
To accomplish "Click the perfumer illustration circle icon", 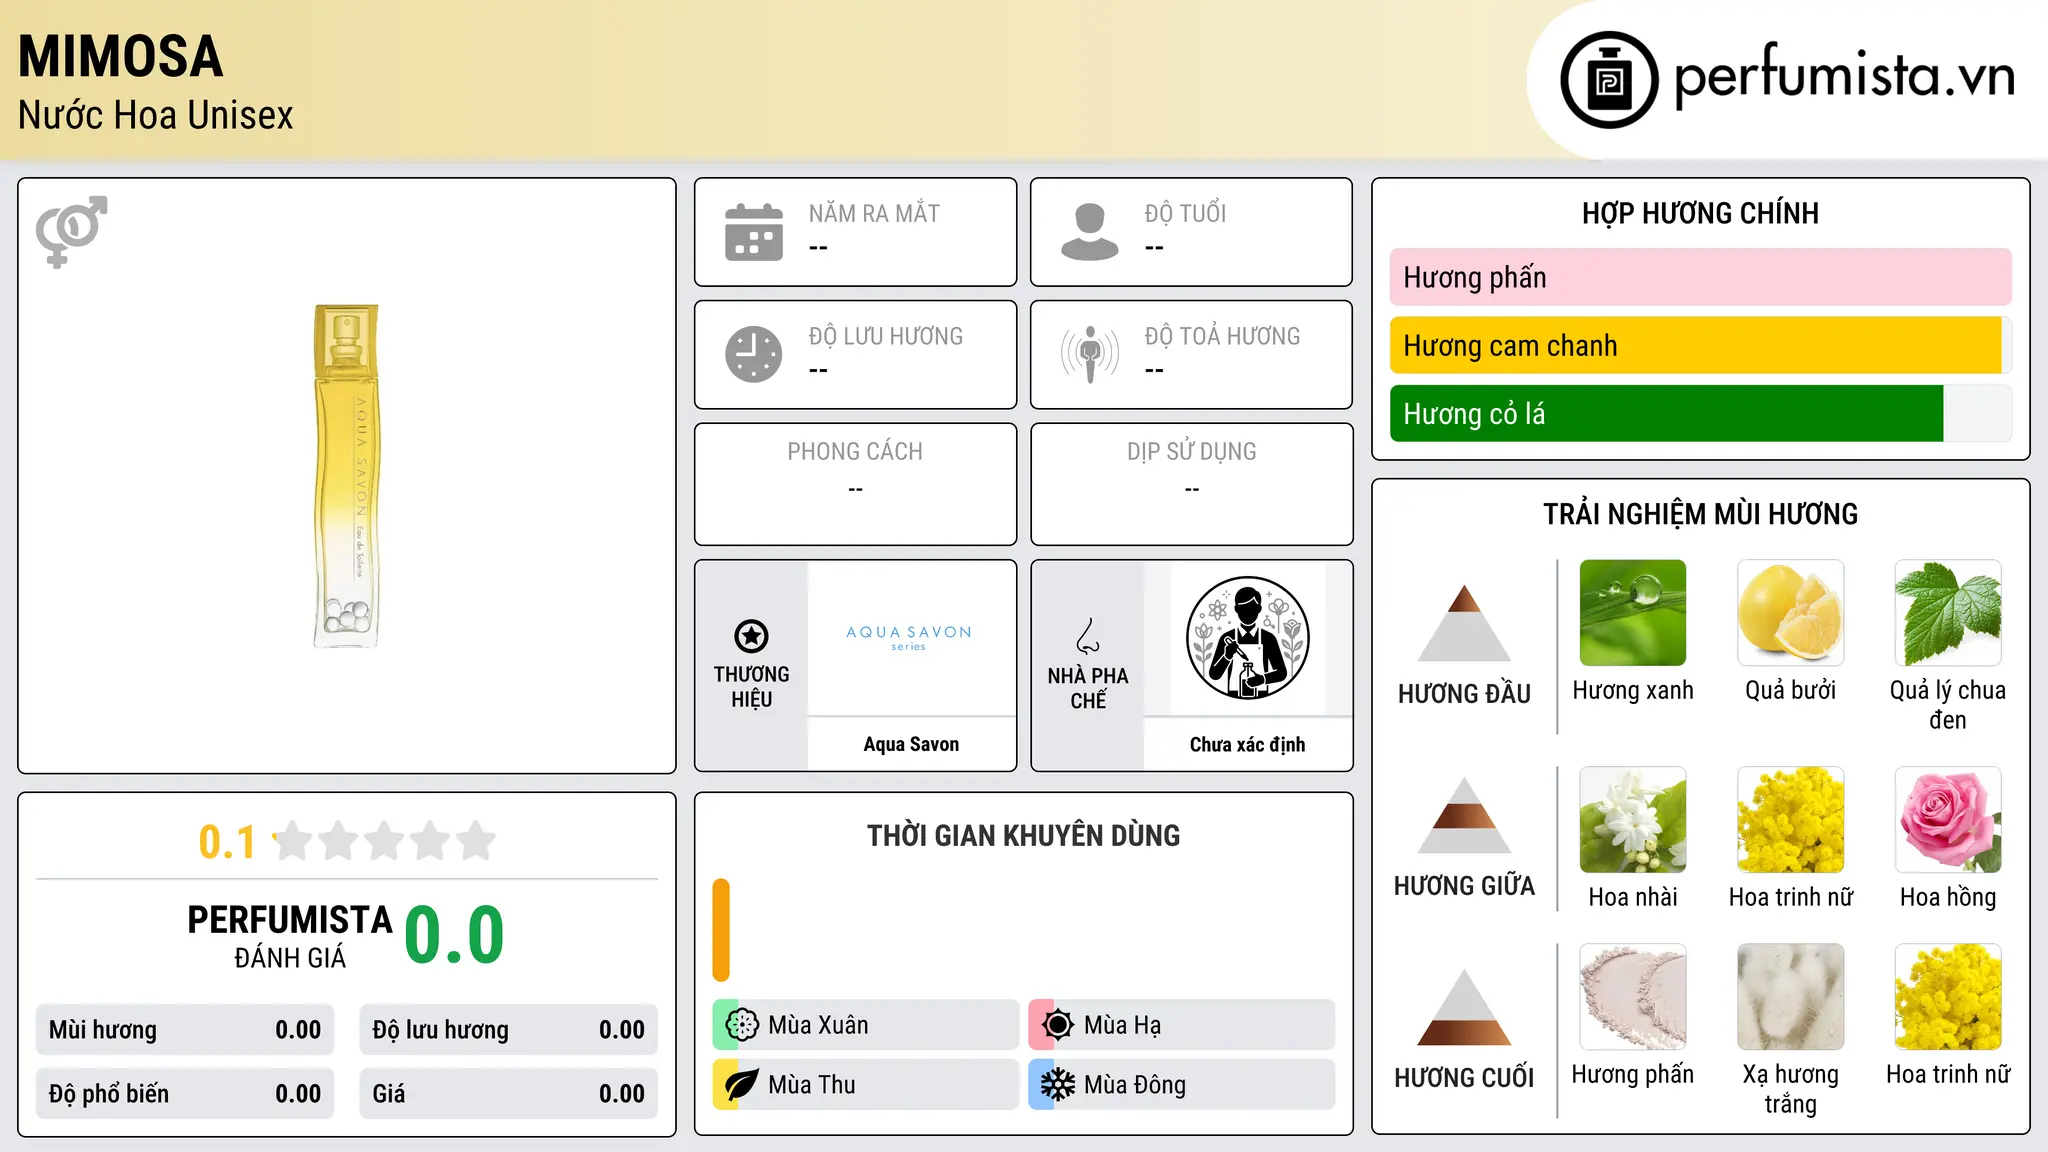I will pos(1247,638).
